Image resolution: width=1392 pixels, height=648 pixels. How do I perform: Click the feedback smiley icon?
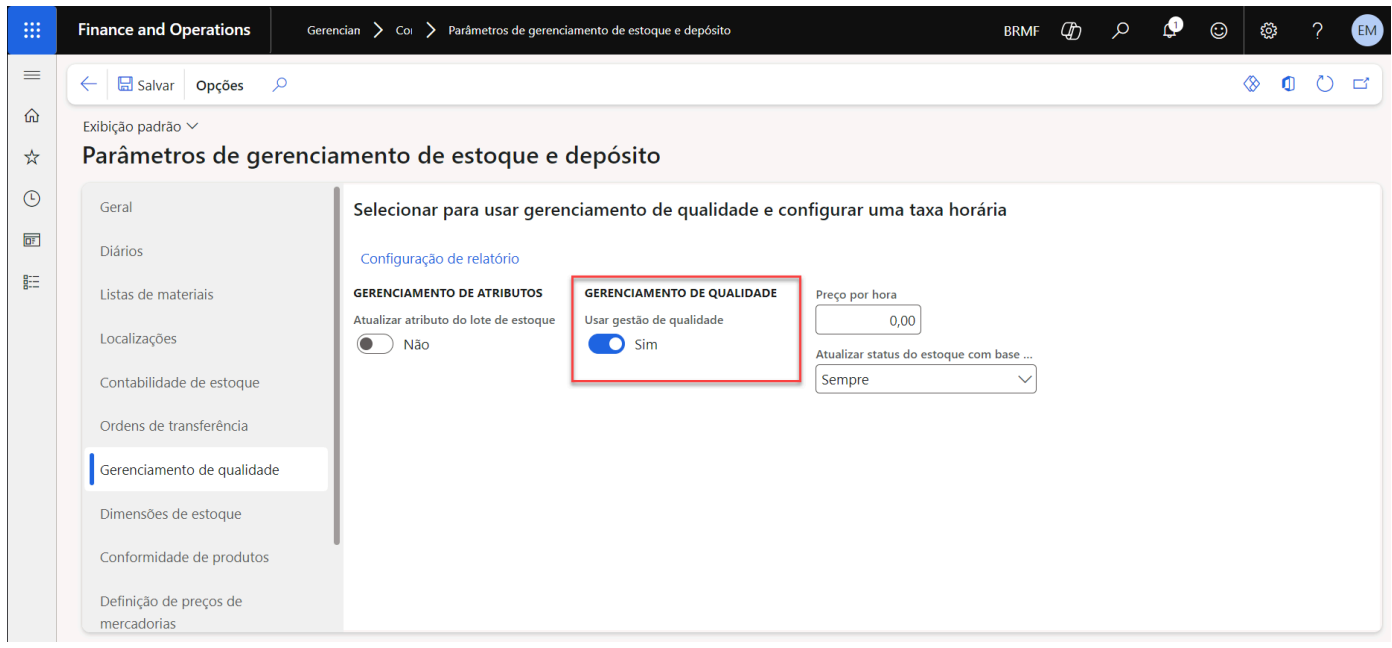[1219, 30]
